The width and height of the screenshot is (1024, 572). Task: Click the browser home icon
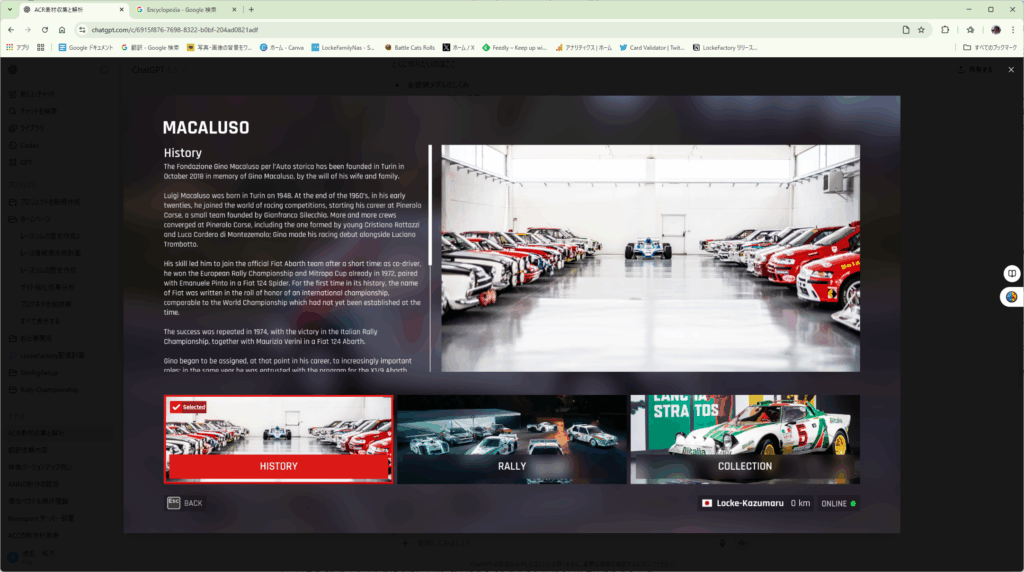(64, 30)
